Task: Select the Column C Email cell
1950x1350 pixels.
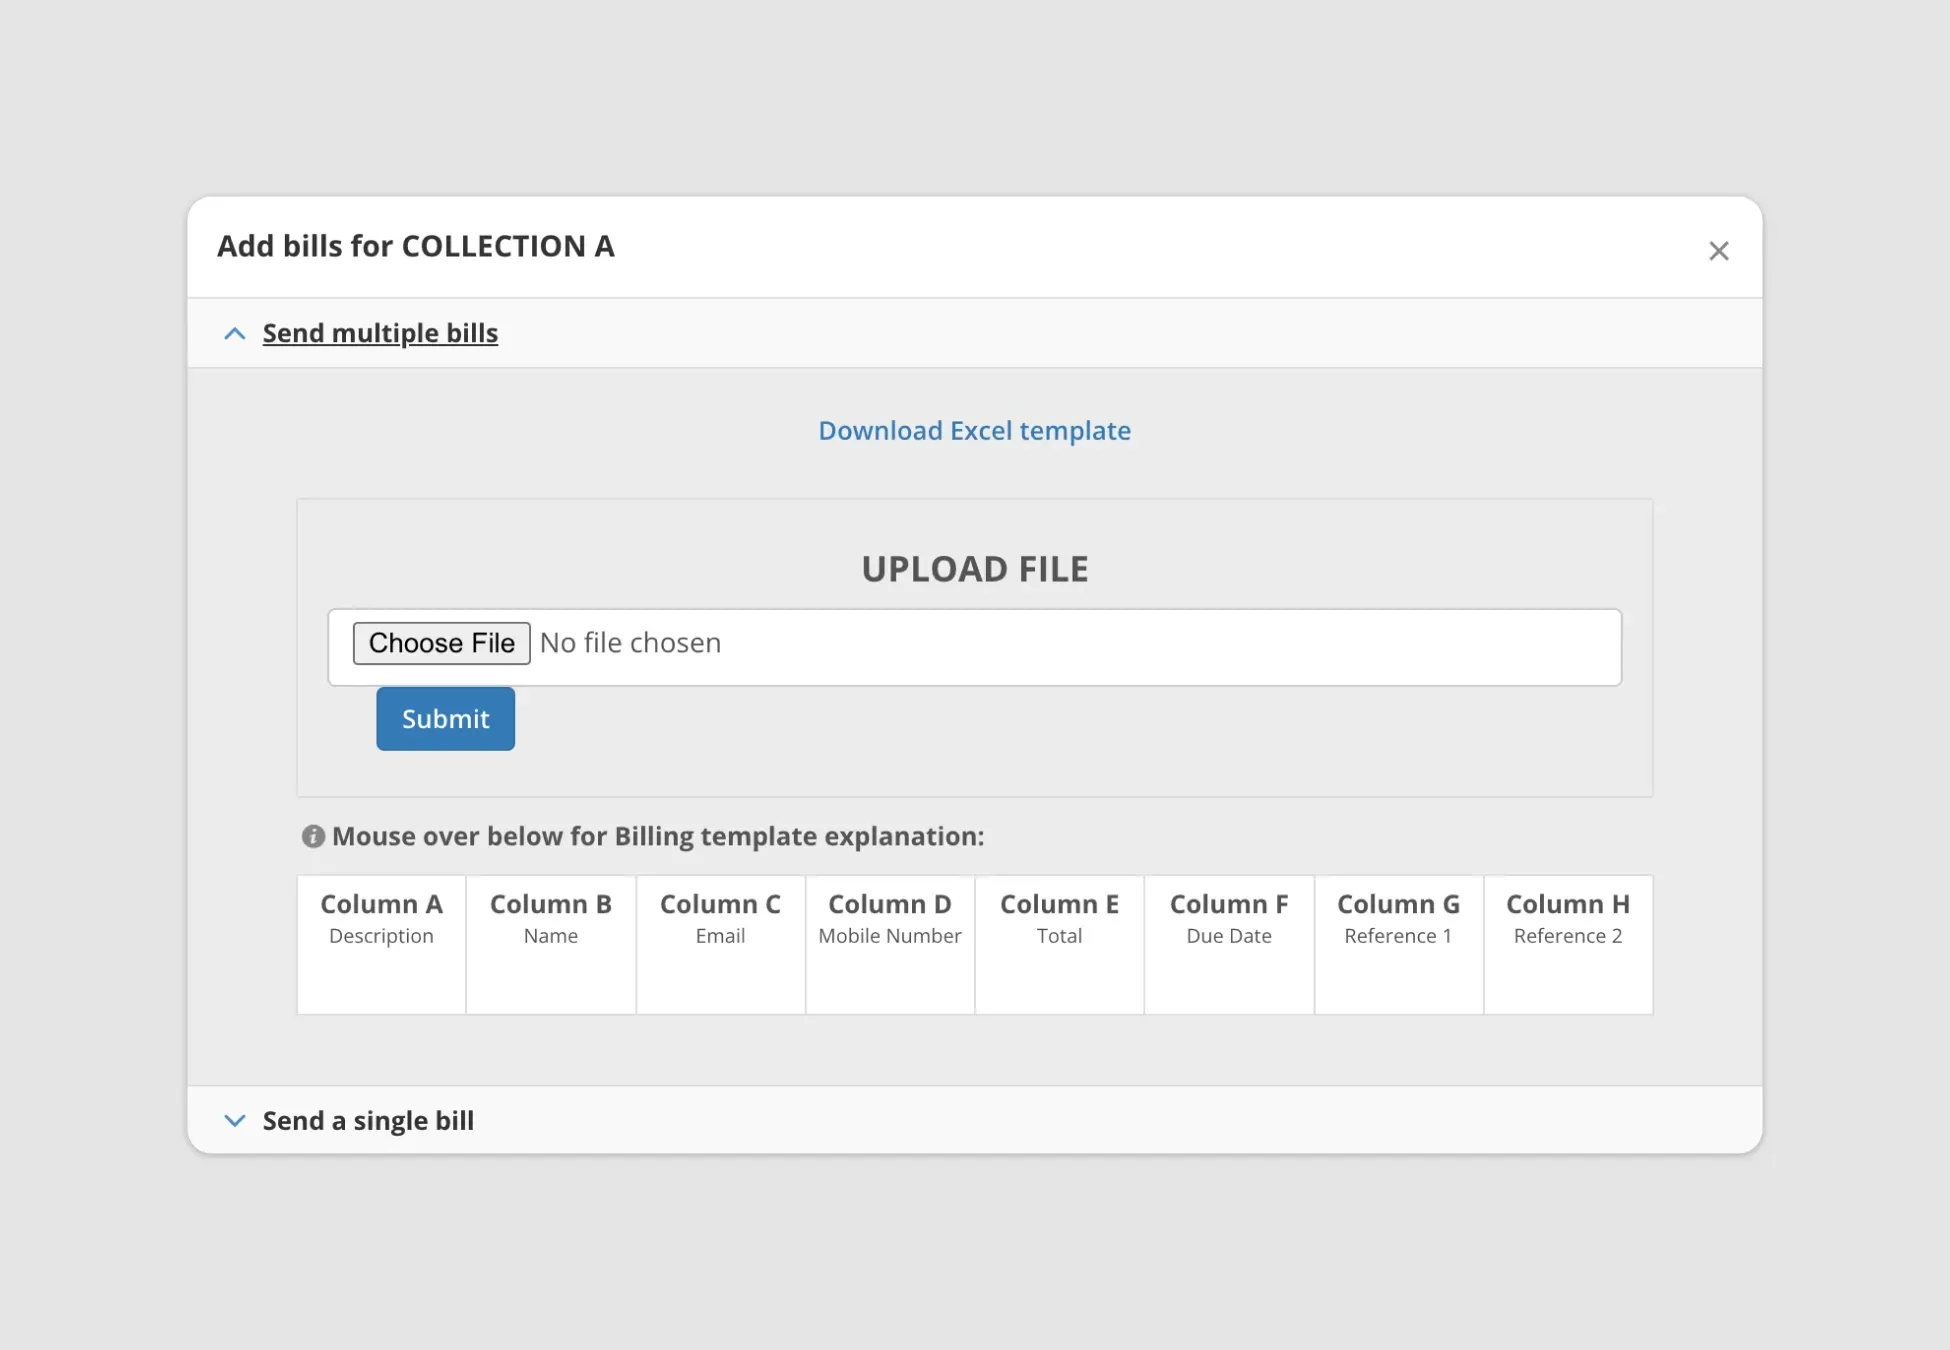Action: coord(720,945)
